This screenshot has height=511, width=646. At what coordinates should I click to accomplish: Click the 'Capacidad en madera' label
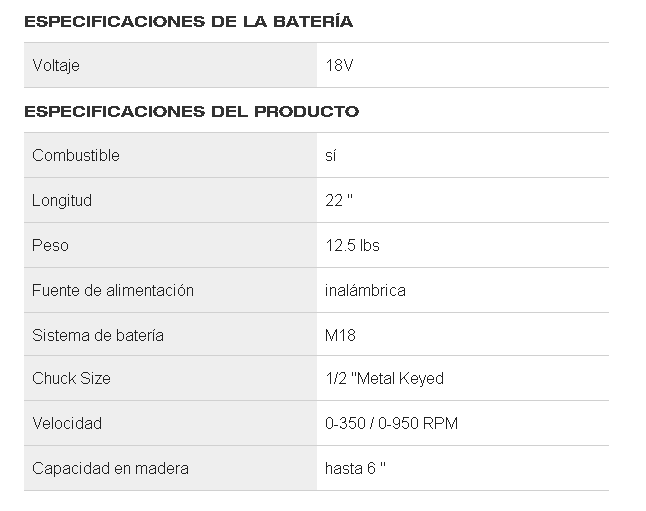[110, 468]
